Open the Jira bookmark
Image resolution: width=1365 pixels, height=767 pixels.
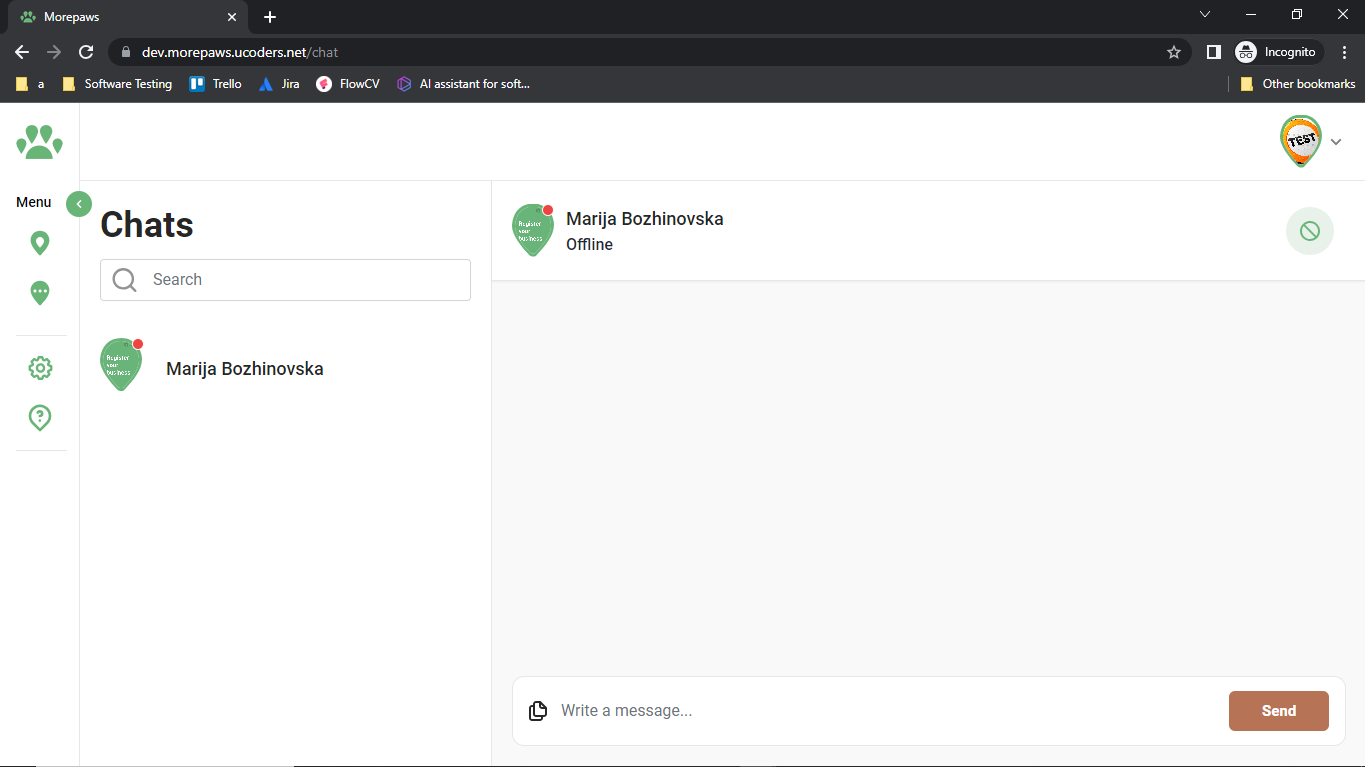coord(279,84)
